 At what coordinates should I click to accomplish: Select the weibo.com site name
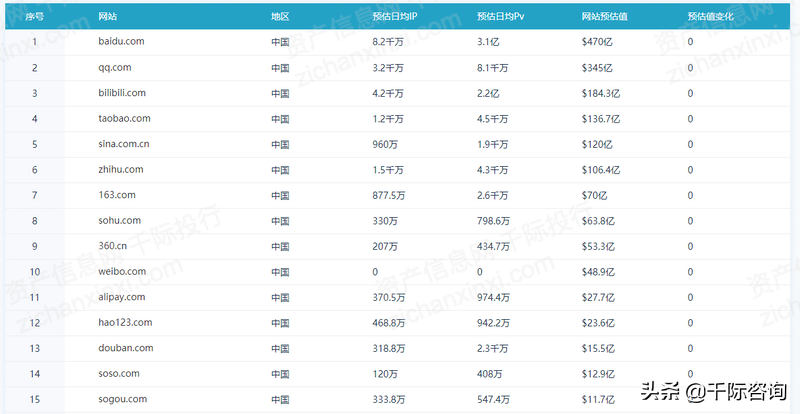click(122, 272)
